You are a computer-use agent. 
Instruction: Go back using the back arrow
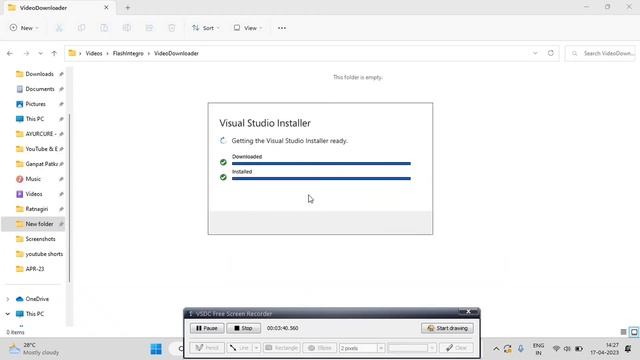(10, 53)
